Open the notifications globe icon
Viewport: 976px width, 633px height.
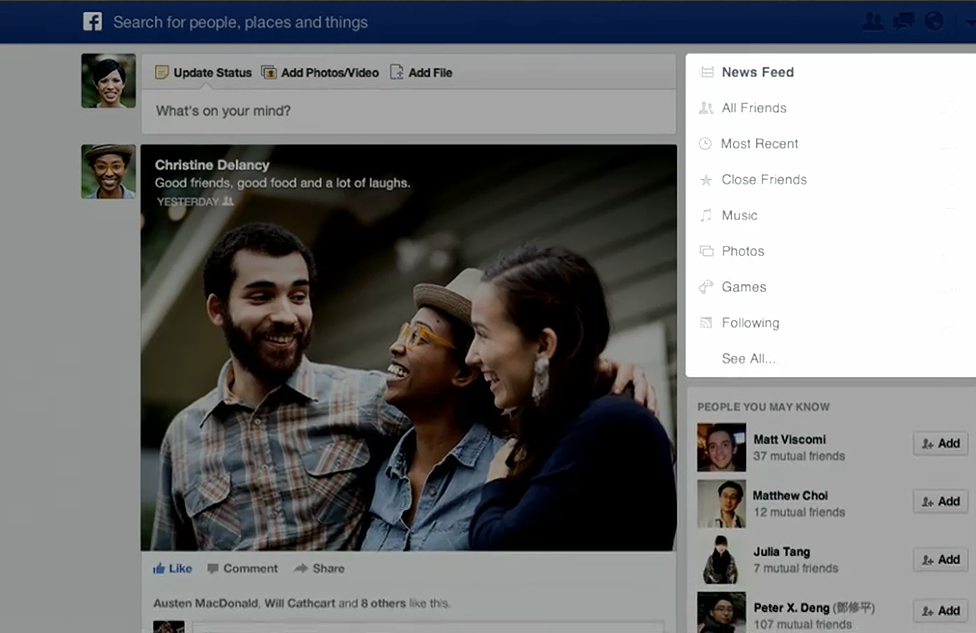tap(934, 22)
